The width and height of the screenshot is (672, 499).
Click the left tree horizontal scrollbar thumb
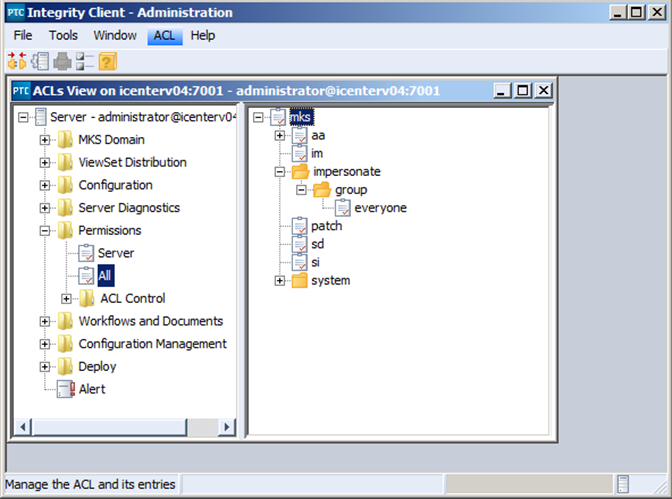pyautogui.click(x=109, y=427)
